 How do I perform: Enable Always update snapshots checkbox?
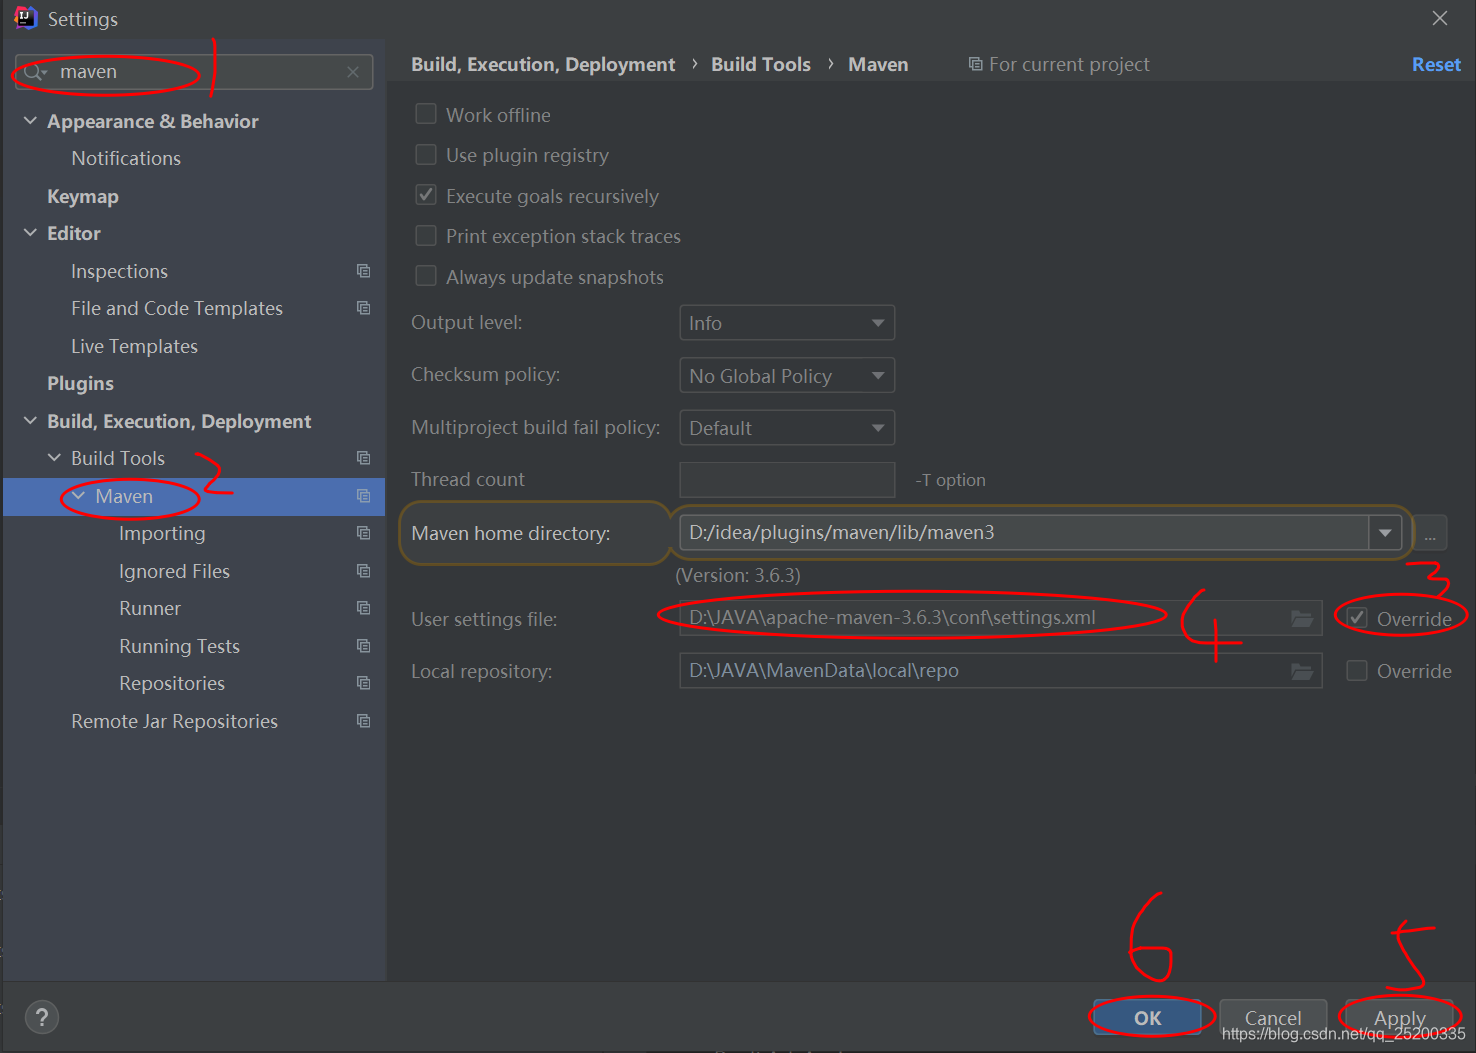(x=426, y=276)
